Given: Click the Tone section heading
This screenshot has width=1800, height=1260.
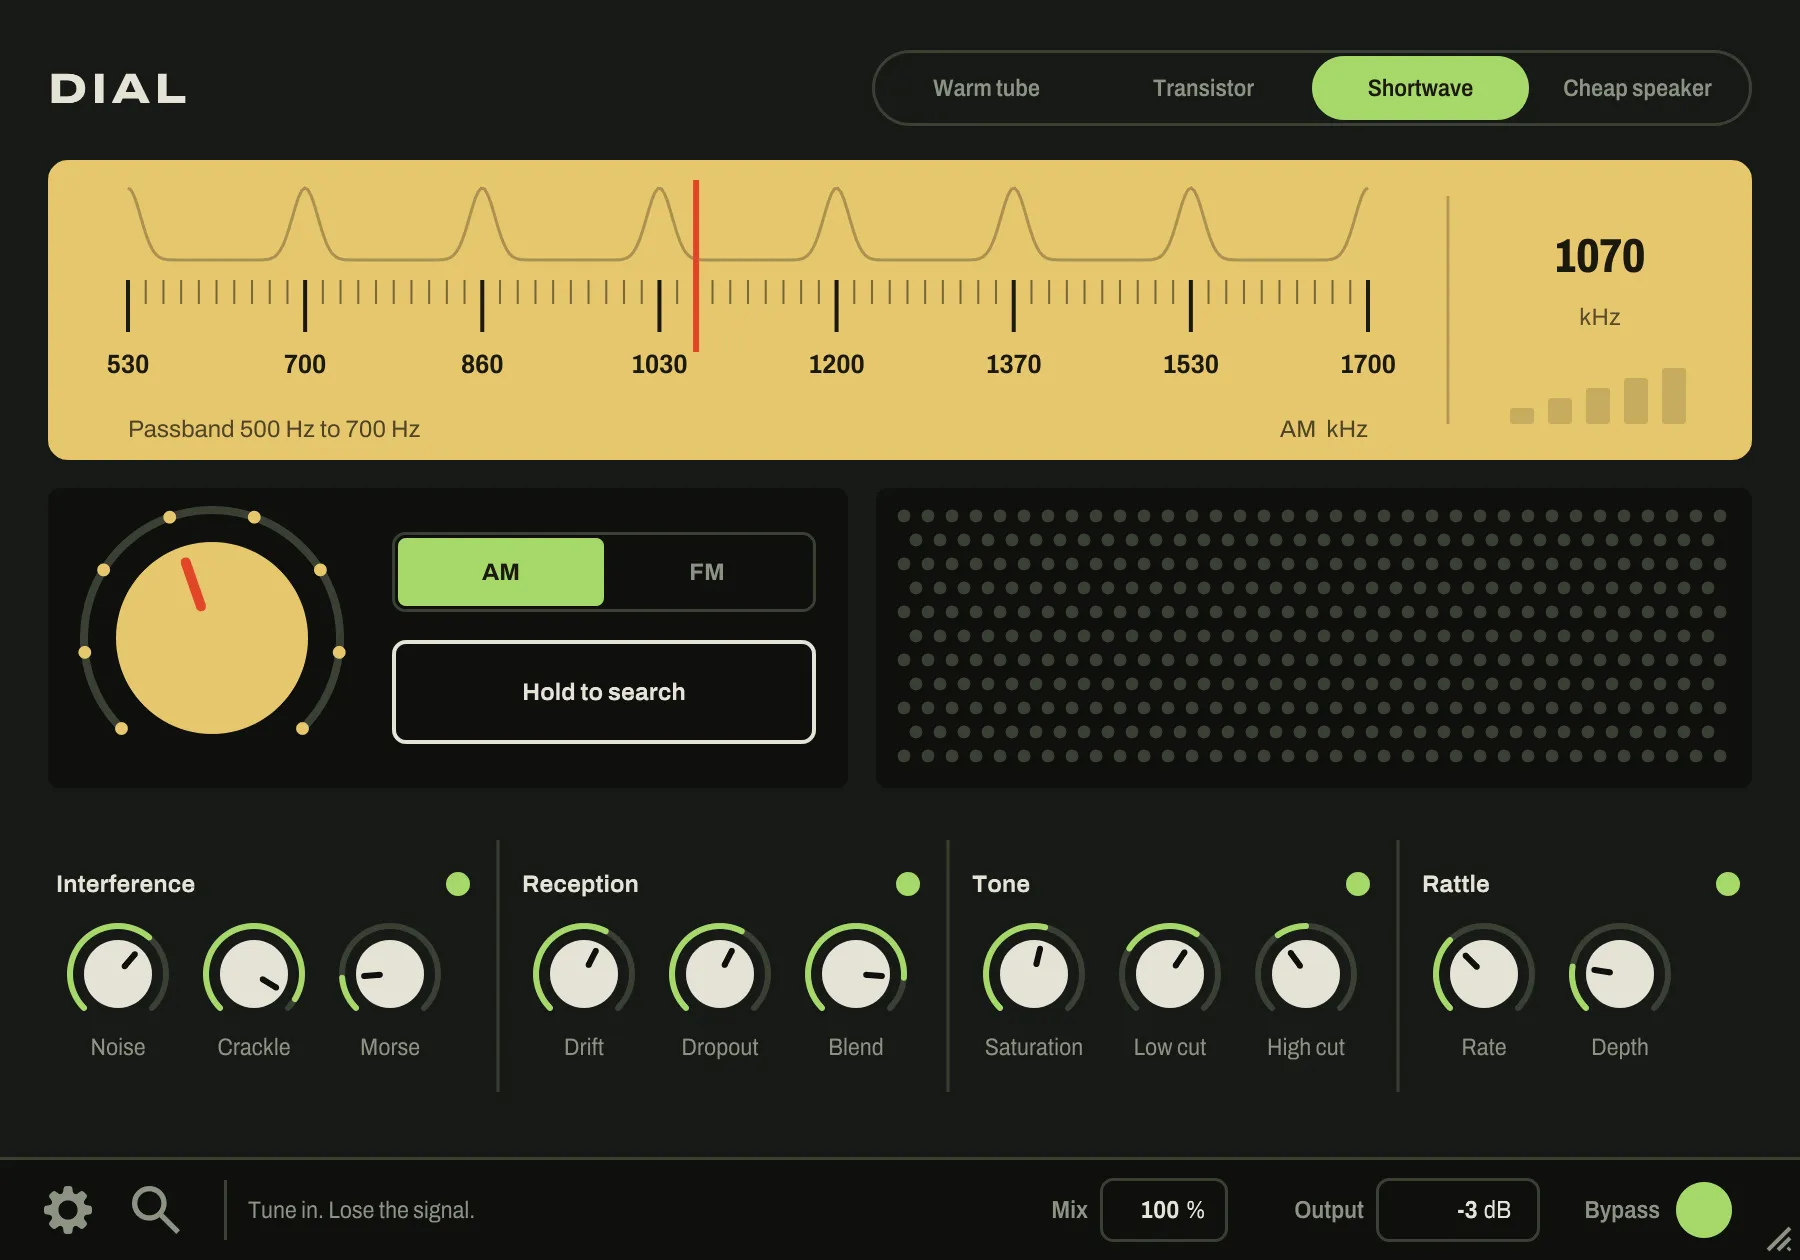Looking at the screenshot, I should [1001, 884].
